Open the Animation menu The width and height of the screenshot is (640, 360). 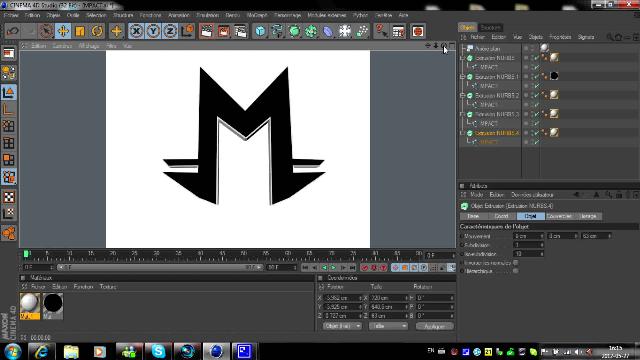[x=179, y=15]
